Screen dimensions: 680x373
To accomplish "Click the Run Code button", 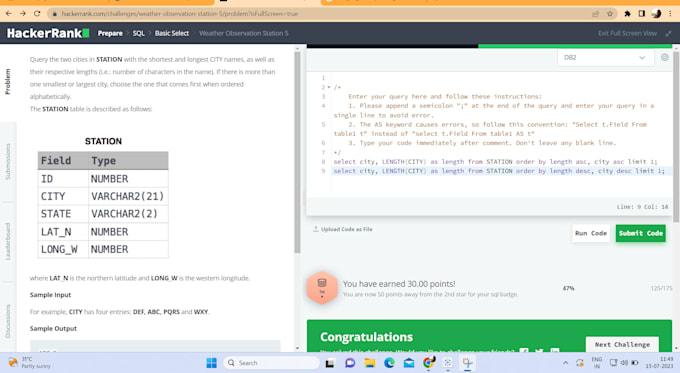I will (591, 233).
